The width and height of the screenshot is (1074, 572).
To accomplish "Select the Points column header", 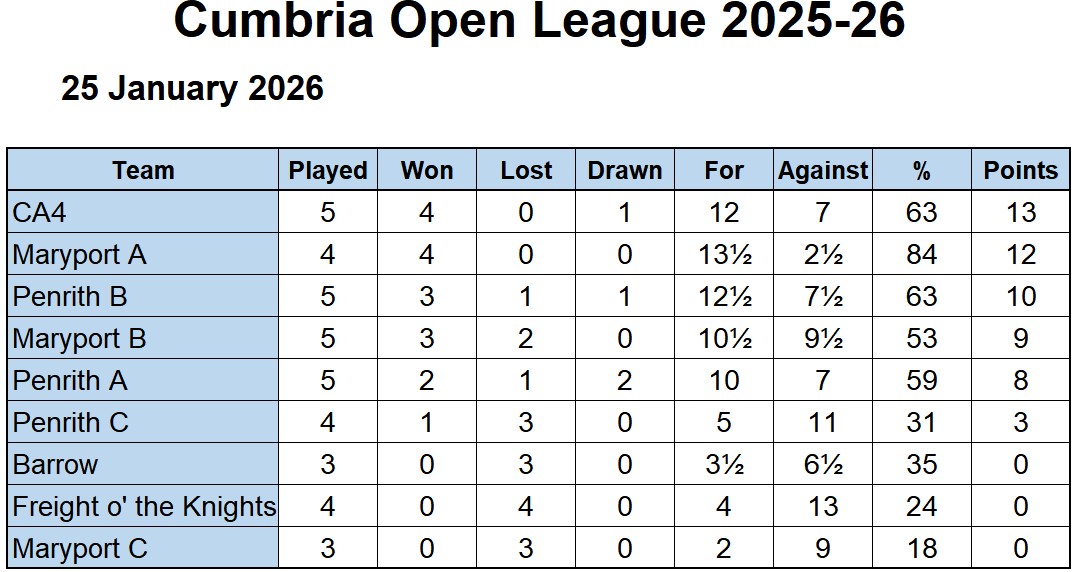I will [x=1020, y=170].
